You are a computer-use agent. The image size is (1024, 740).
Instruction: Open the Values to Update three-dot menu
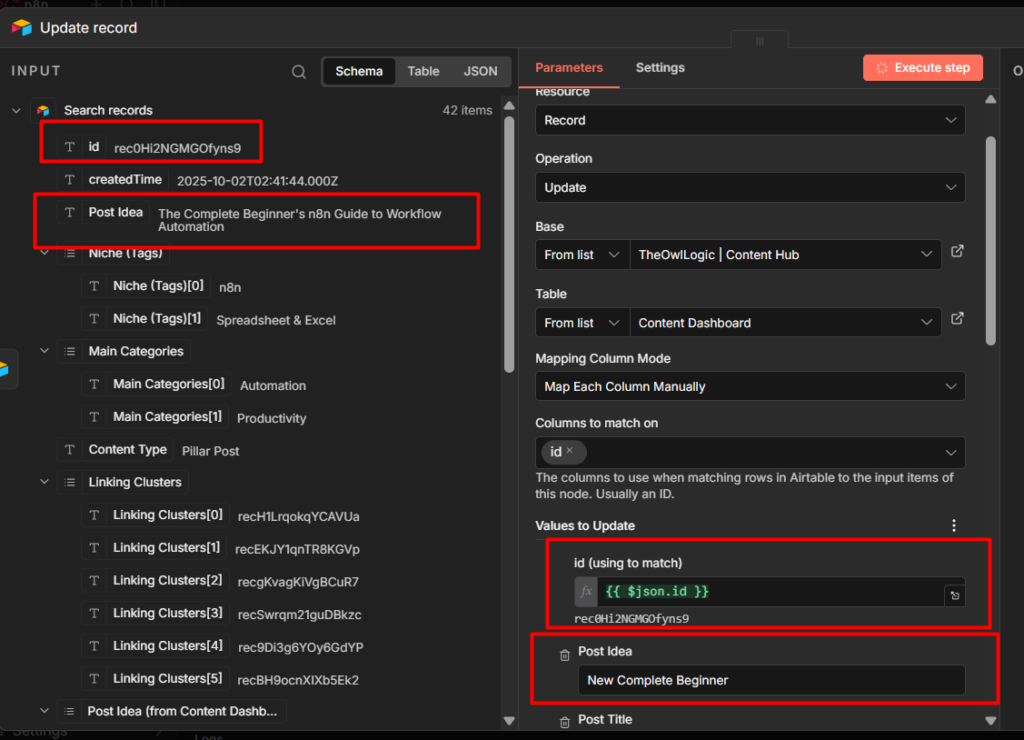(954, 526)
